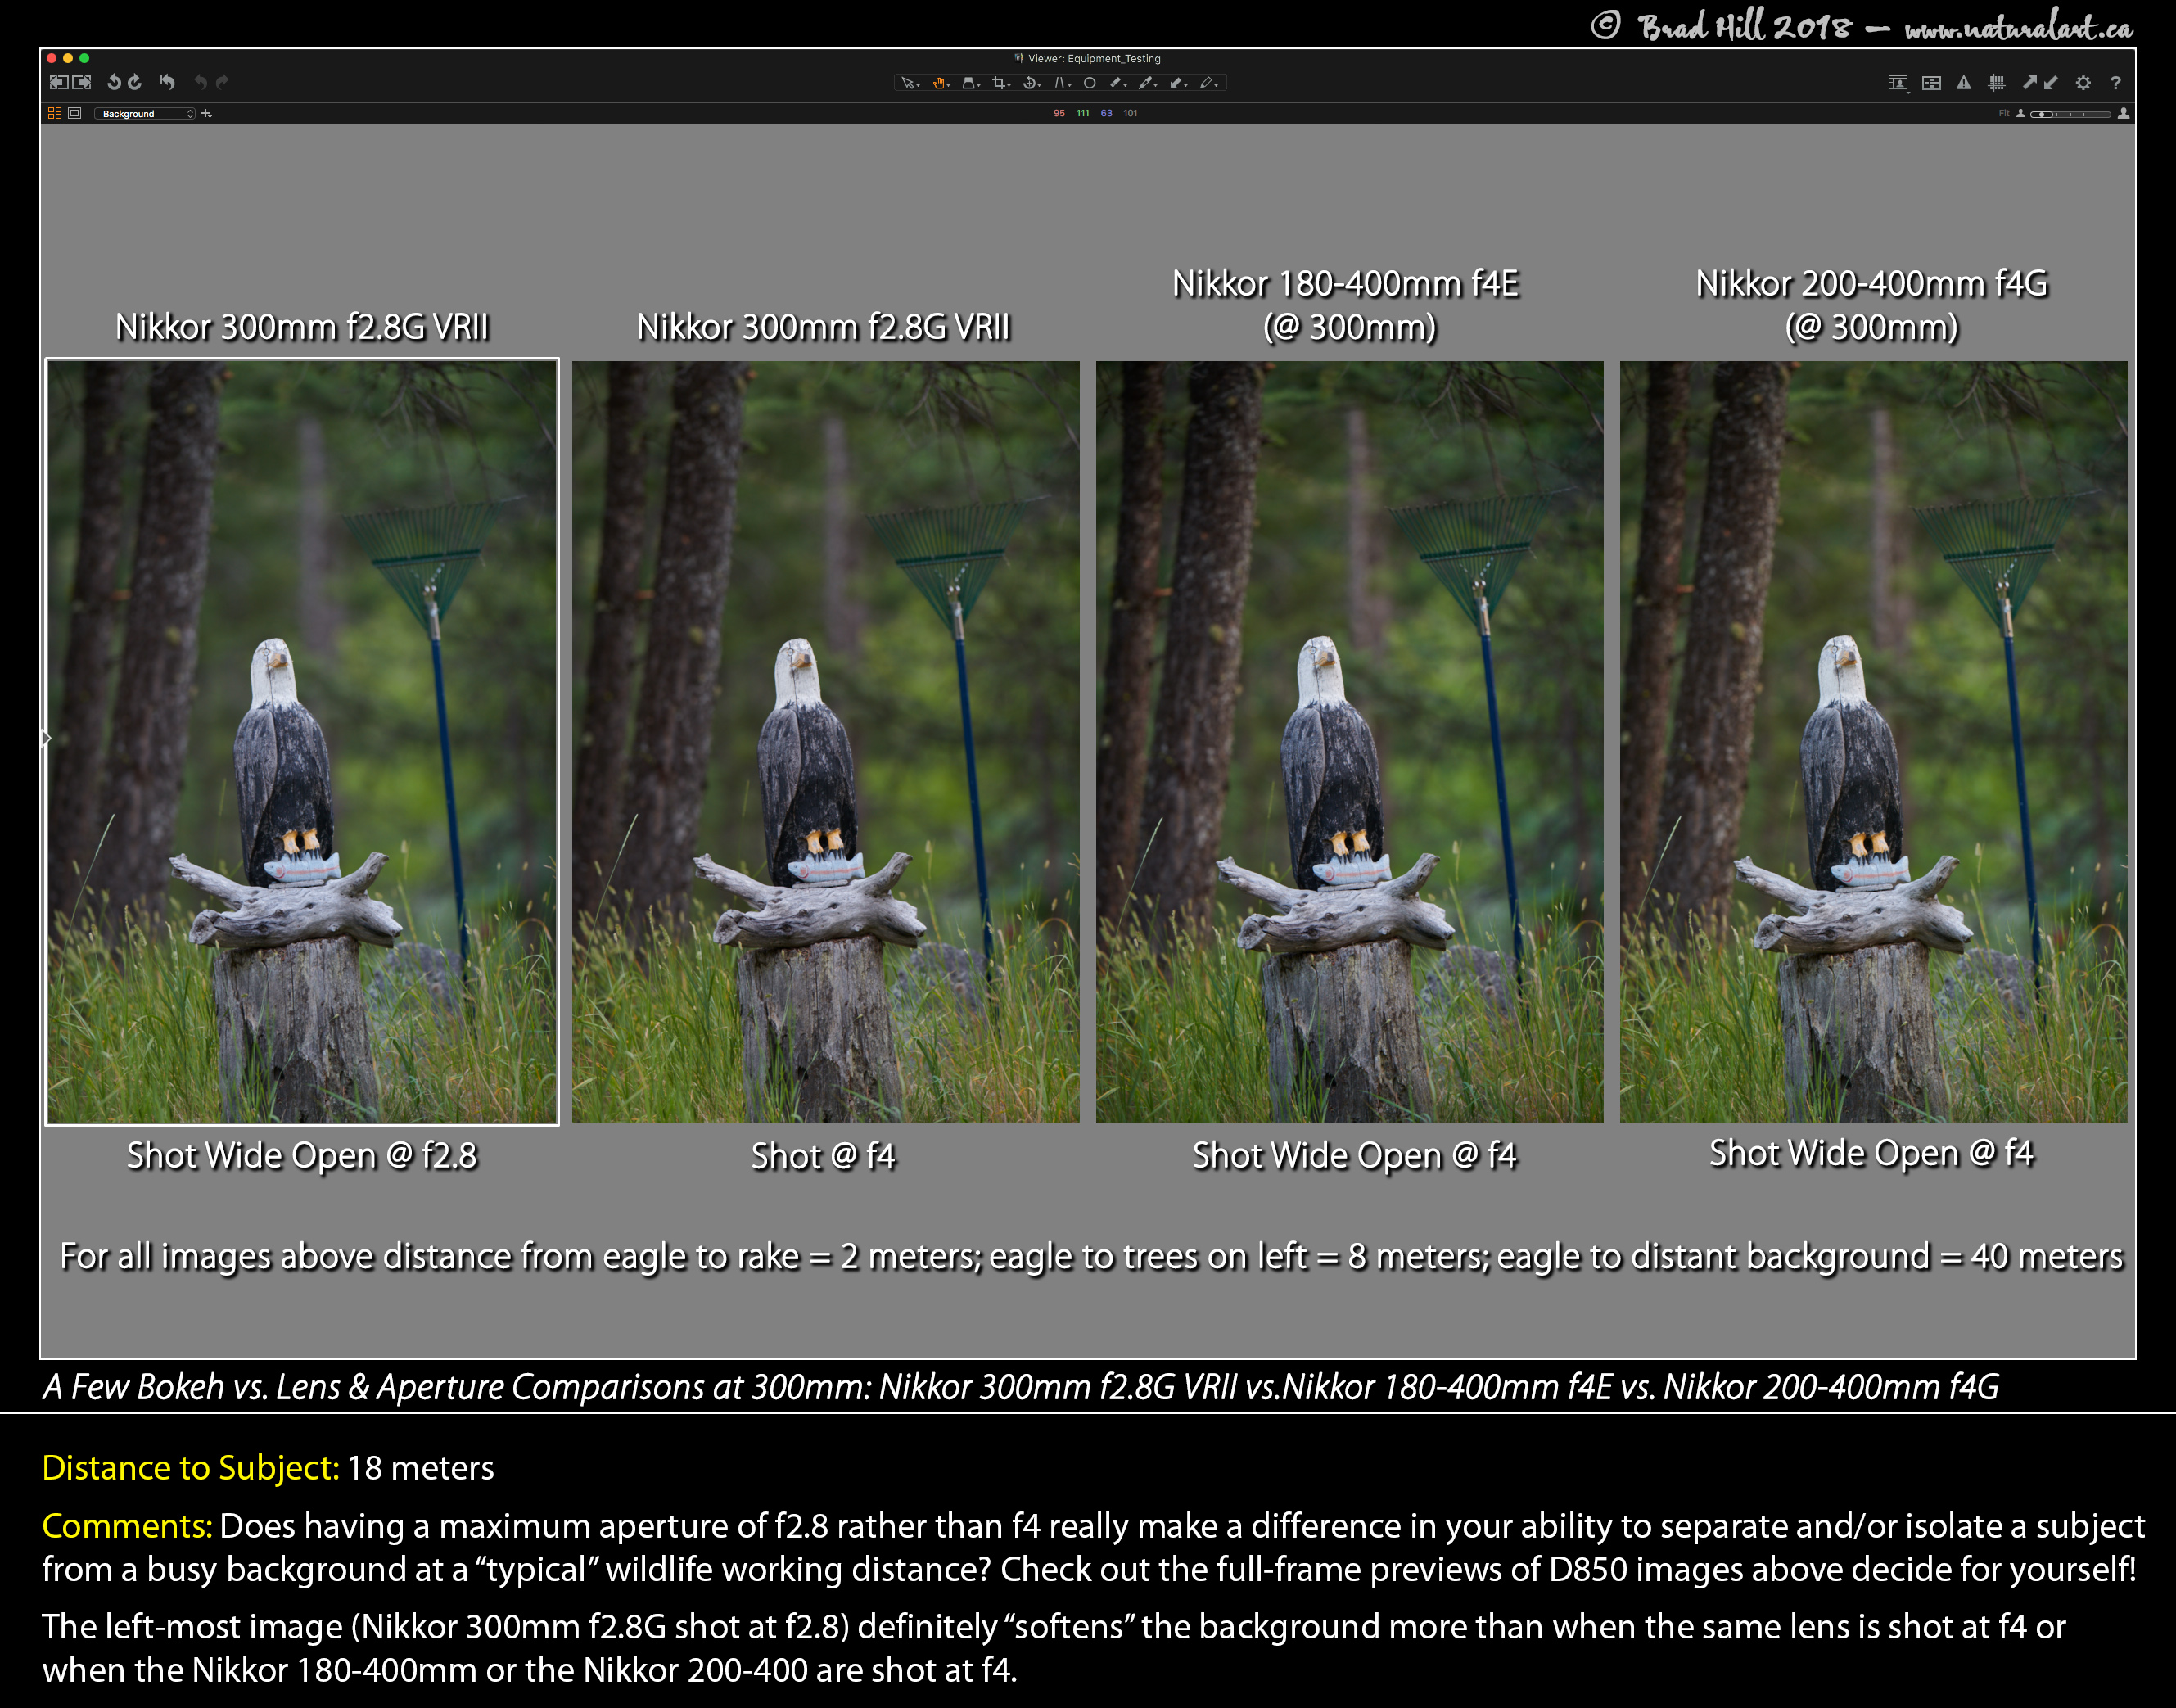The image size is (2176, 1708).
Task: Open dropdown arrow beside Keystone tool
Action: (1070, 86)
